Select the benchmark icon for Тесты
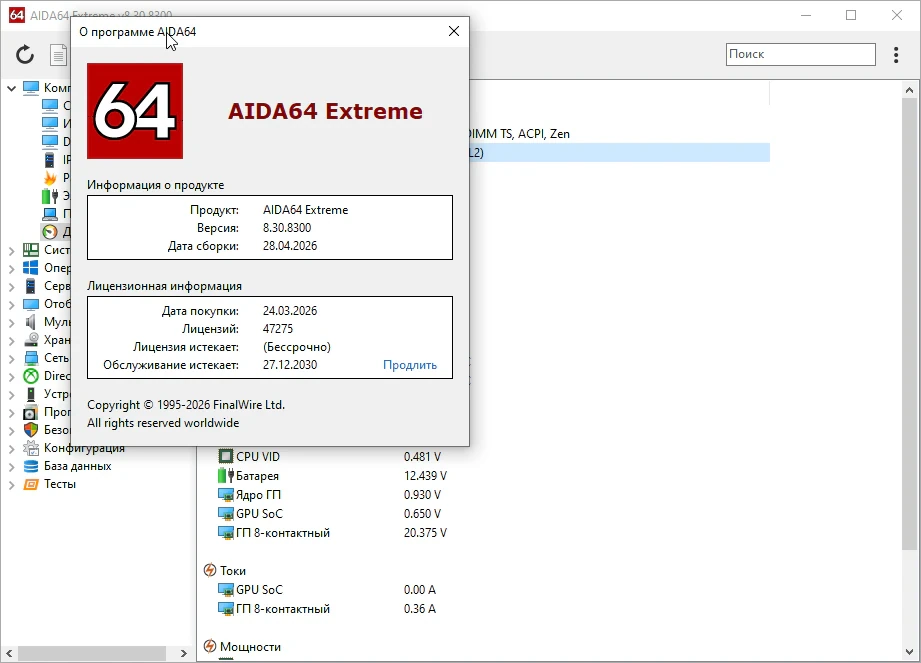The image size is (921, 663). 31,484
